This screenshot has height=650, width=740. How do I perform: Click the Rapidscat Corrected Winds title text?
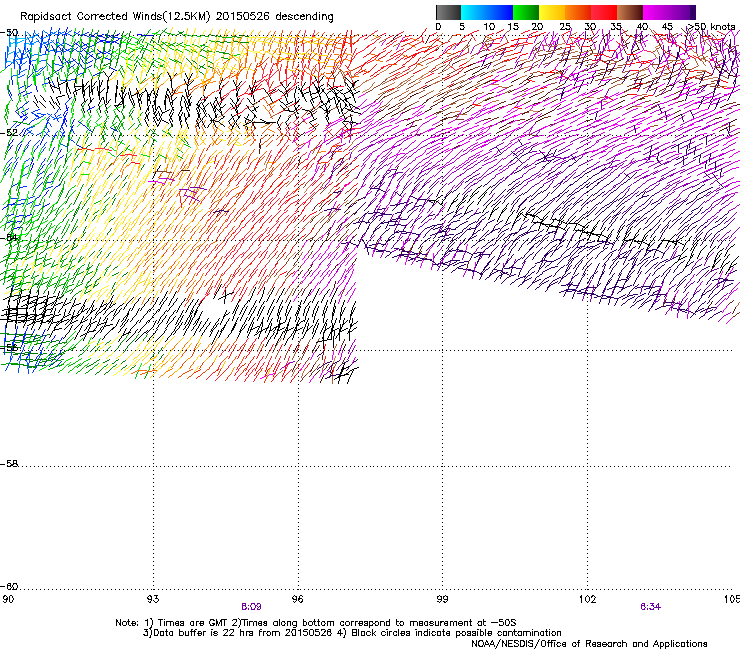[x=177, y=17]
